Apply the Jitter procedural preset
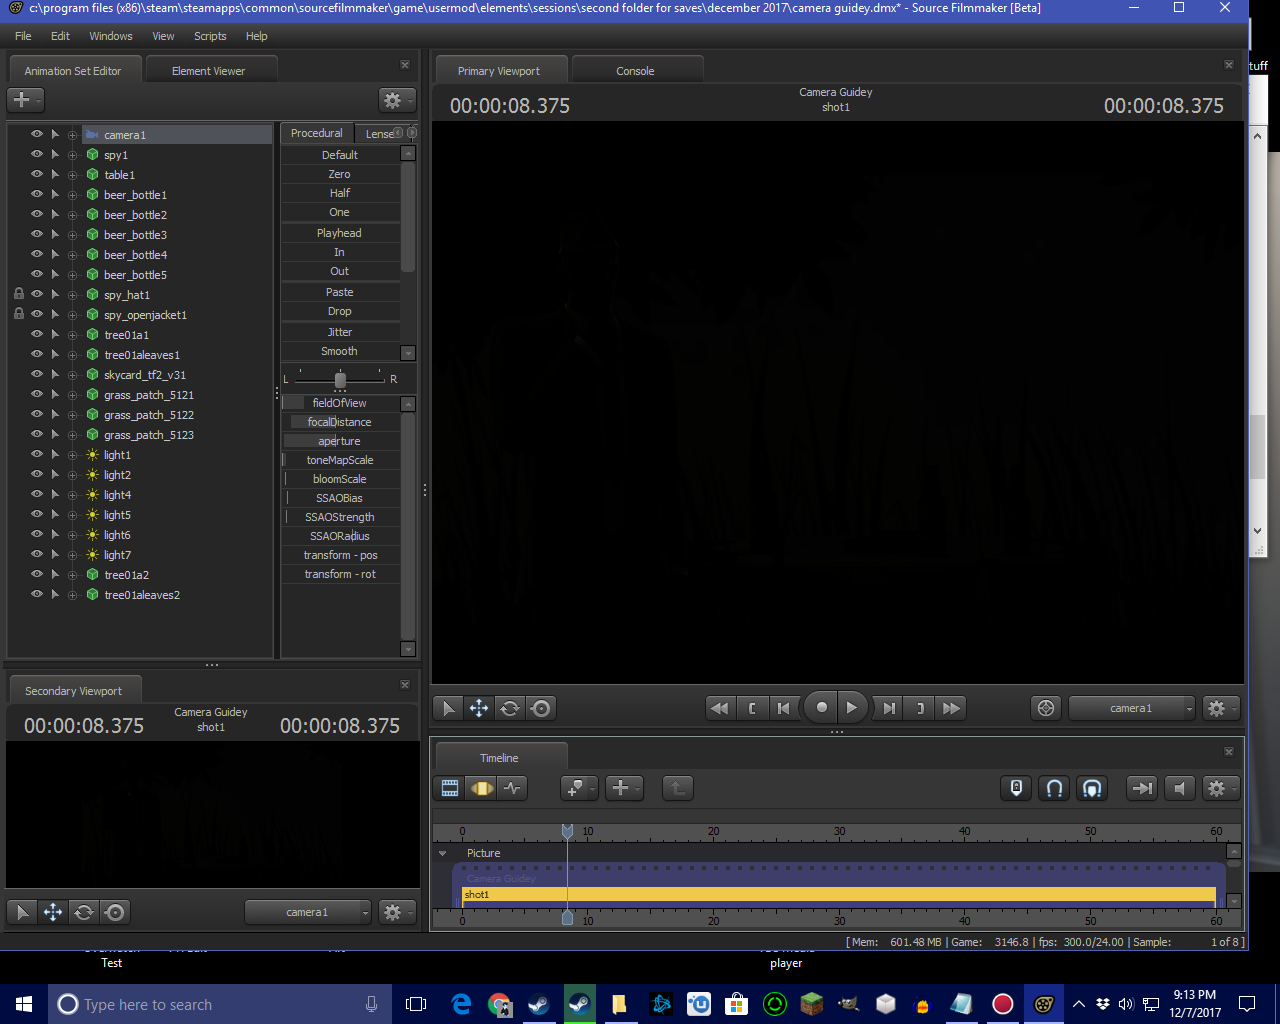The image size is (1280, 1024). (340, 332)
